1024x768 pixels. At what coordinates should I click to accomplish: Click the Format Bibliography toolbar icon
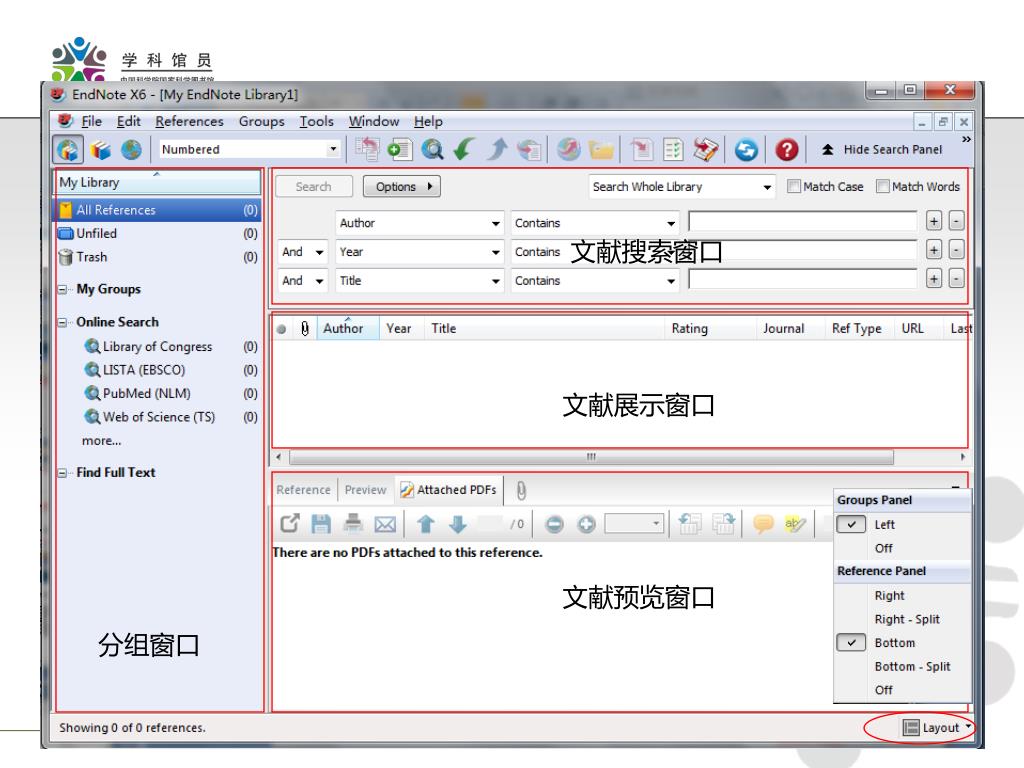[x=673, y=150]
